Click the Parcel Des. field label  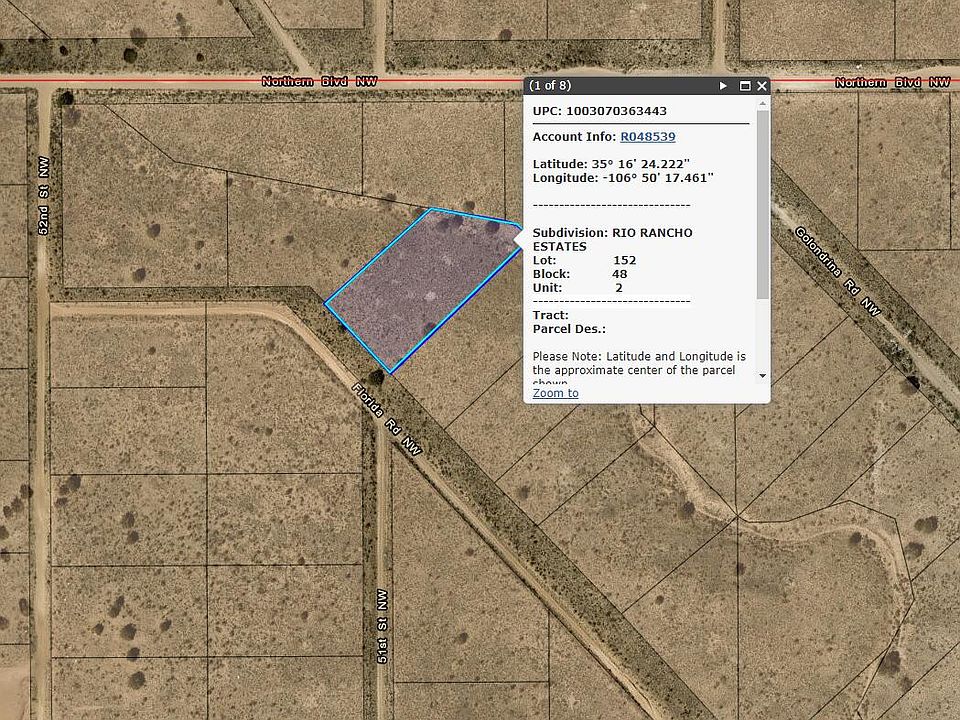coord(569,329)
